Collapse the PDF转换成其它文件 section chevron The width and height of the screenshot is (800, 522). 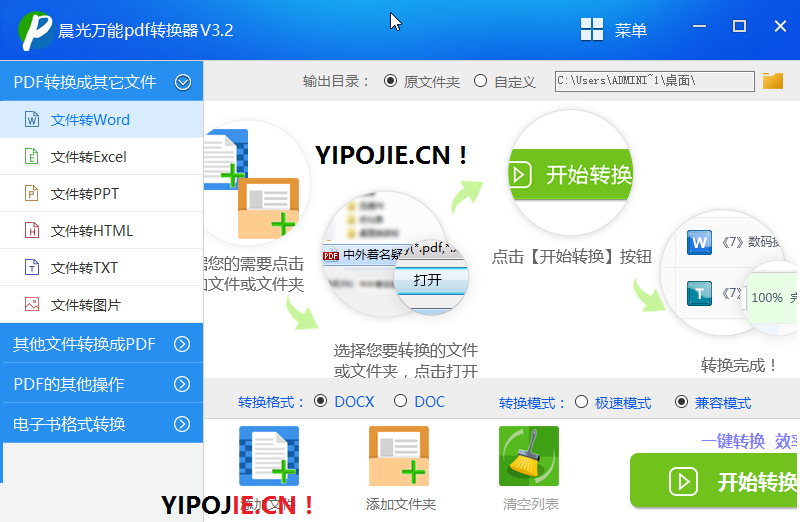(x=183, y=82)
